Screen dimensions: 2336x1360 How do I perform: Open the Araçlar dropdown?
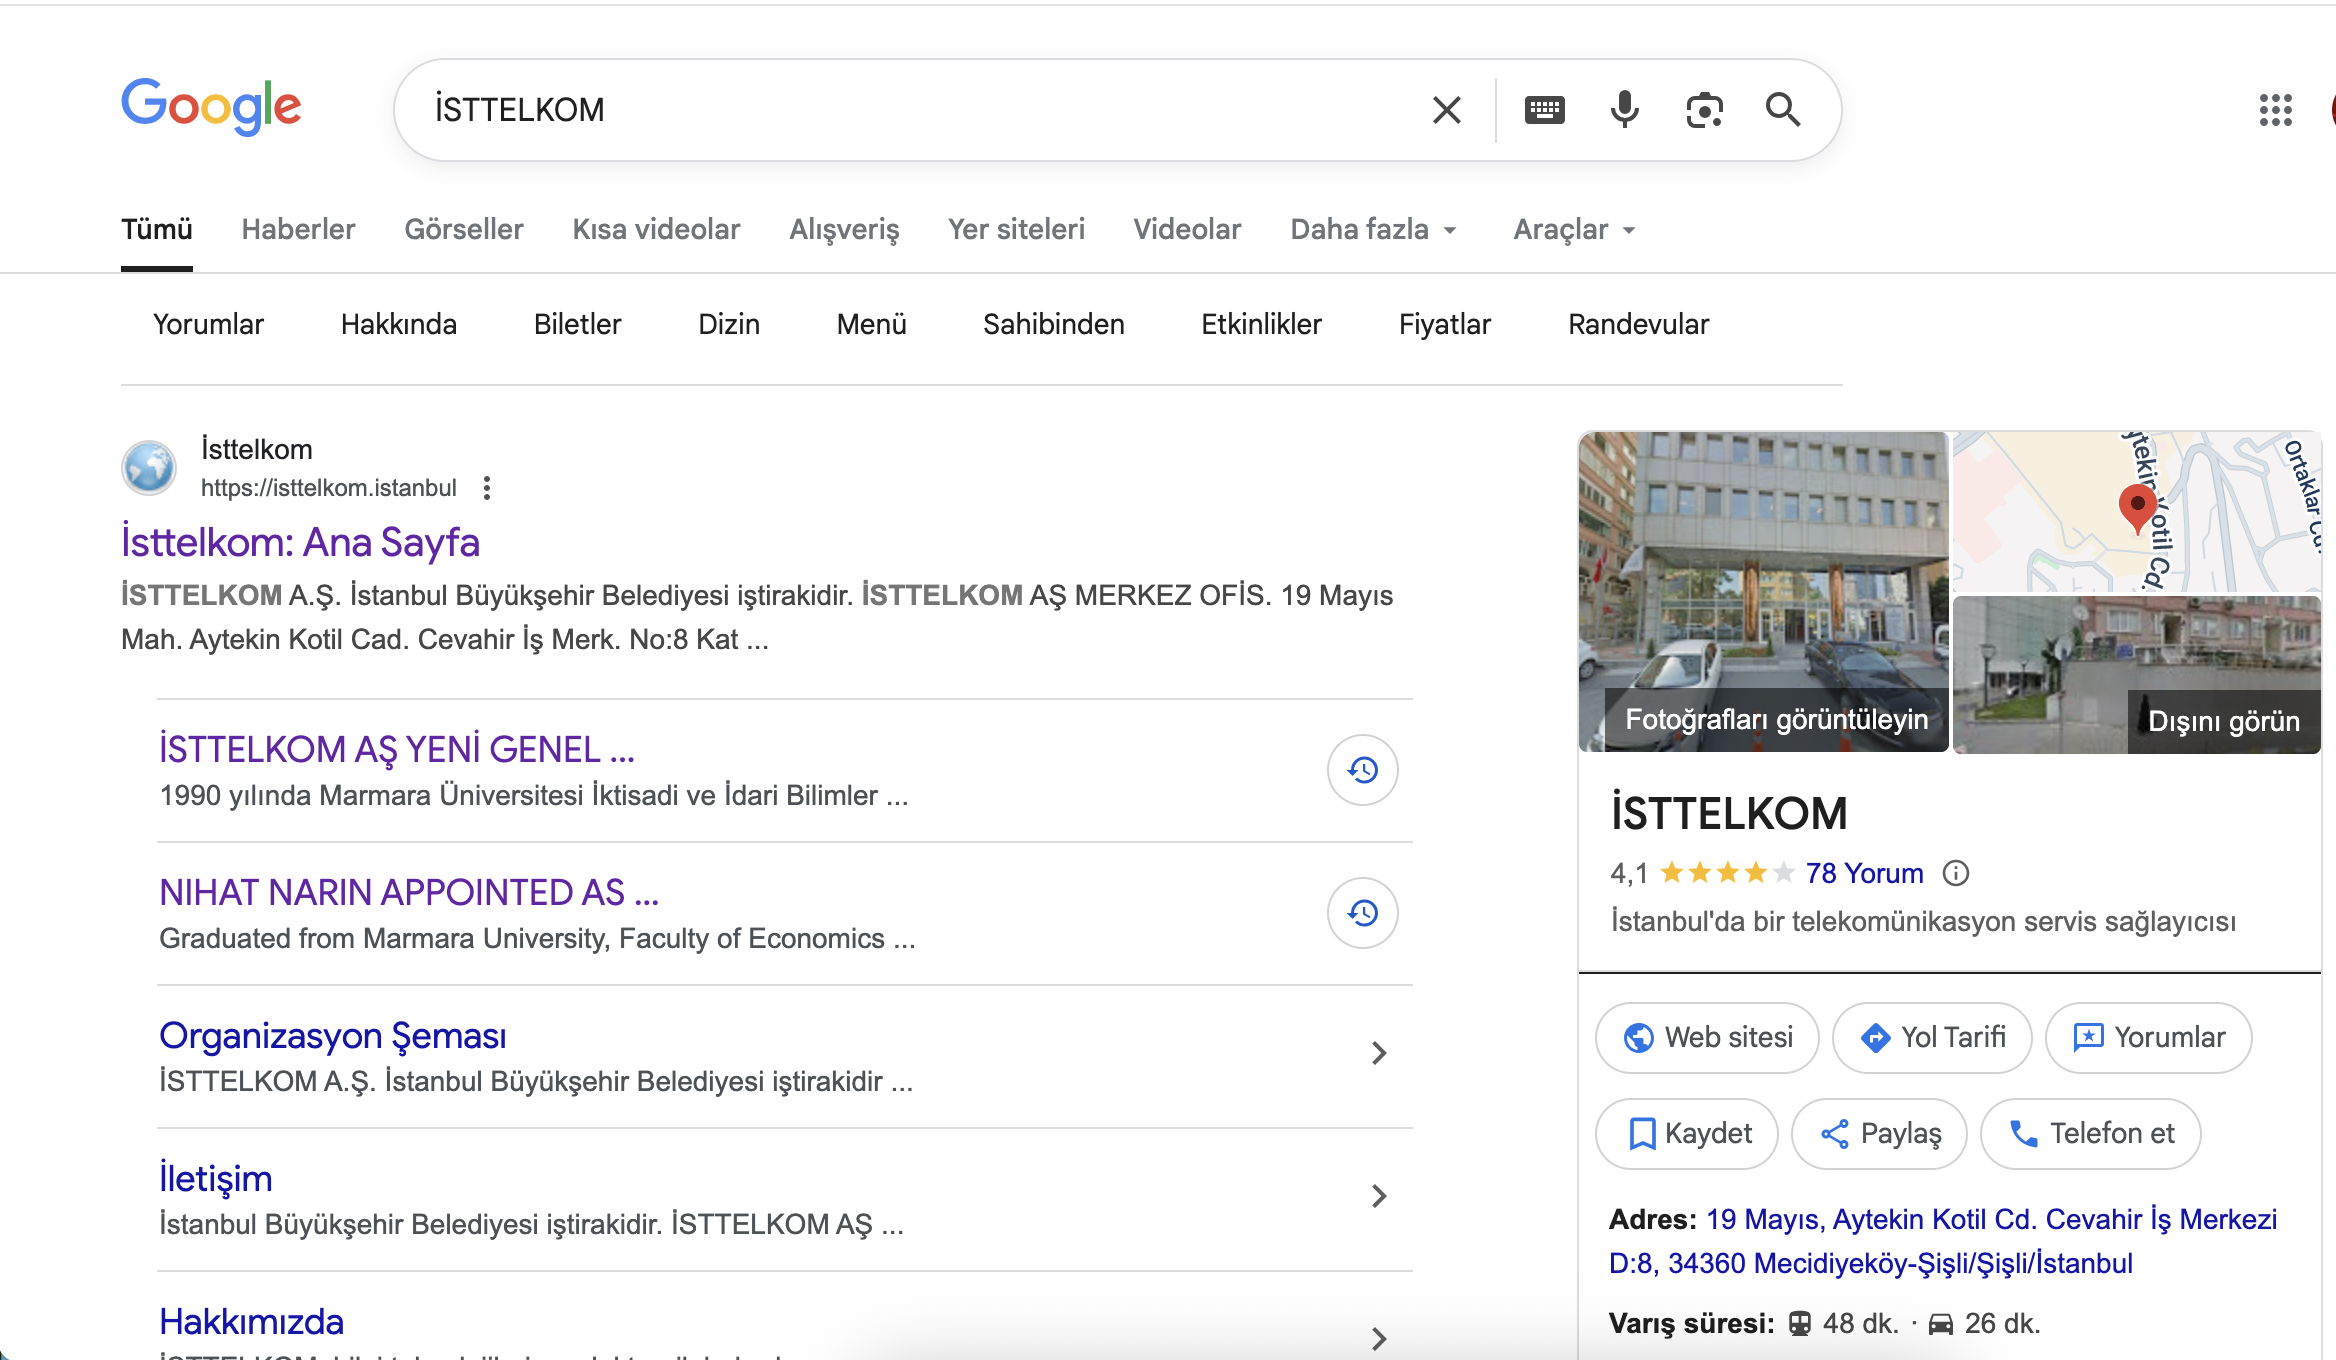click(x=1574, y=230)
